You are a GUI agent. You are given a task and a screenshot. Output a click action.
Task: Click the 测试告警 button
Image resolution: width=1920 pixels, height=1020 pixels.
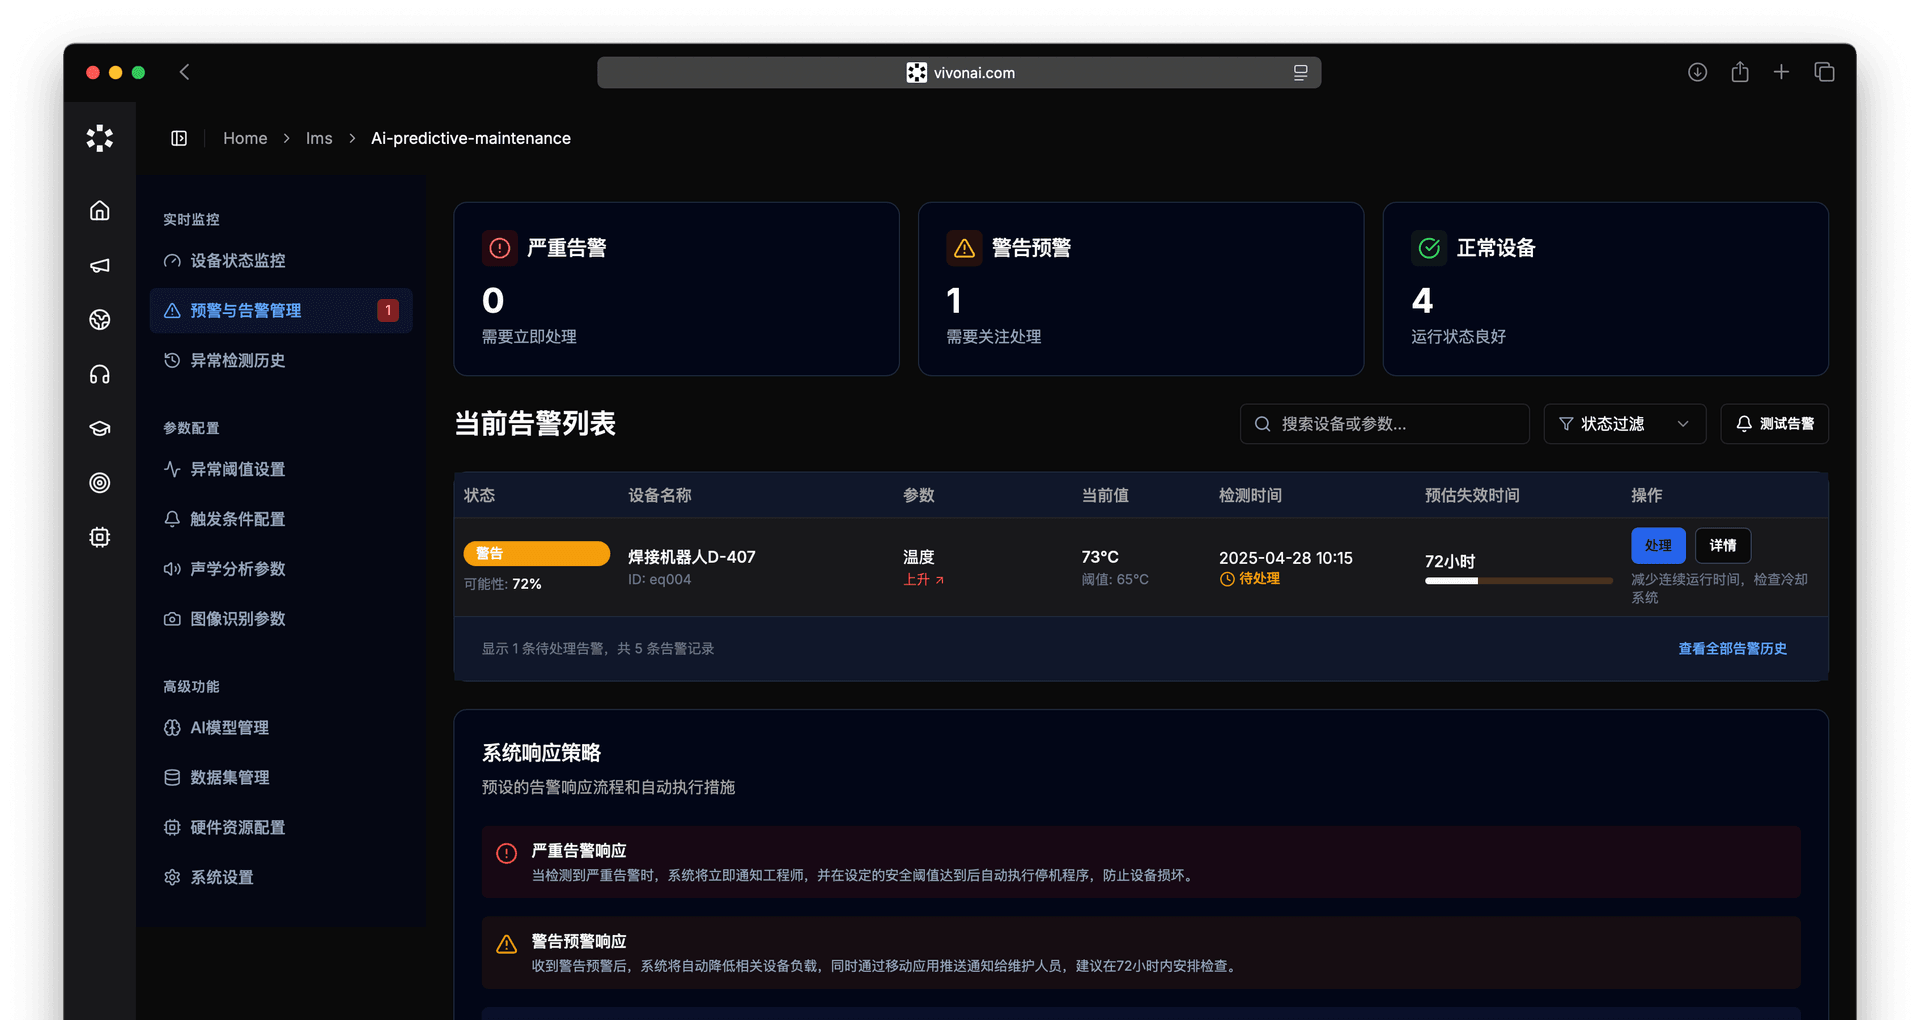[x=1774, y=424]
